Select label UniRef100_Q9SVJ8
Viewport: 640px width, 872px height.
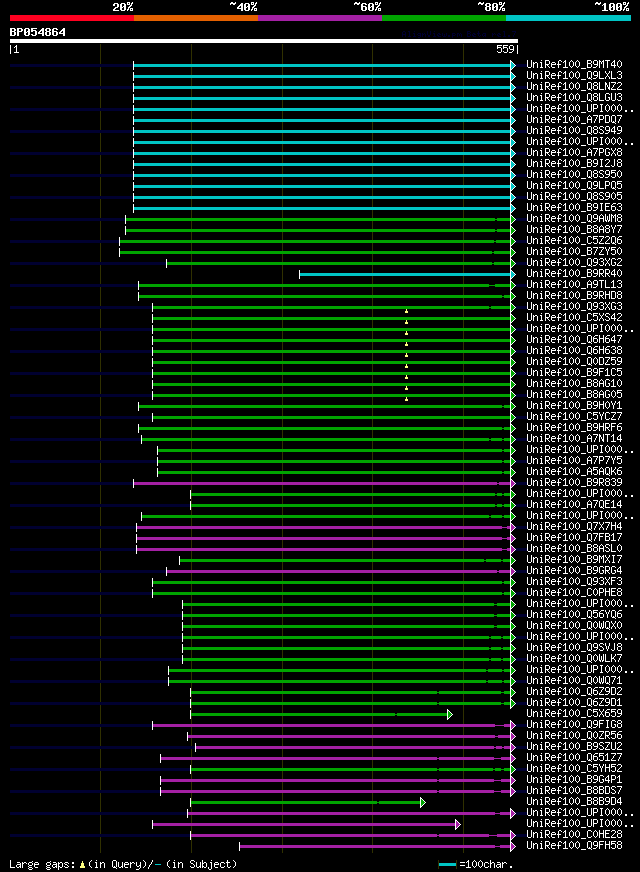(574, 647)
